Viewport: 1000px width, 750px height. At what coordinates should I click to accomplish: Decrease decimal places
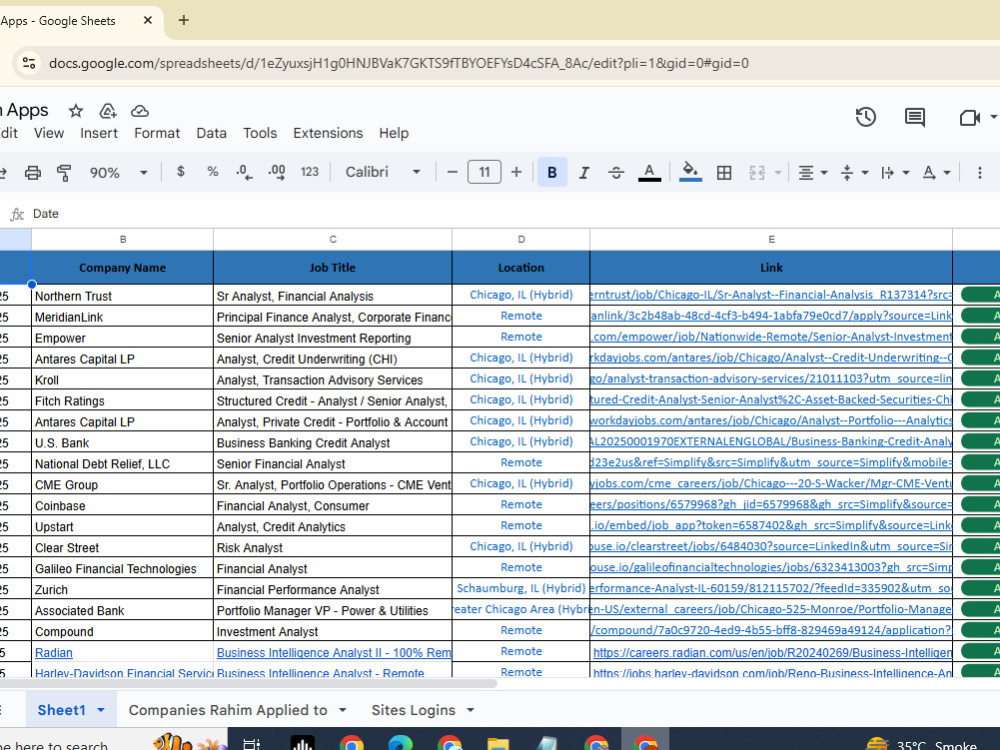pyautogui.click(x=244, y=172)
